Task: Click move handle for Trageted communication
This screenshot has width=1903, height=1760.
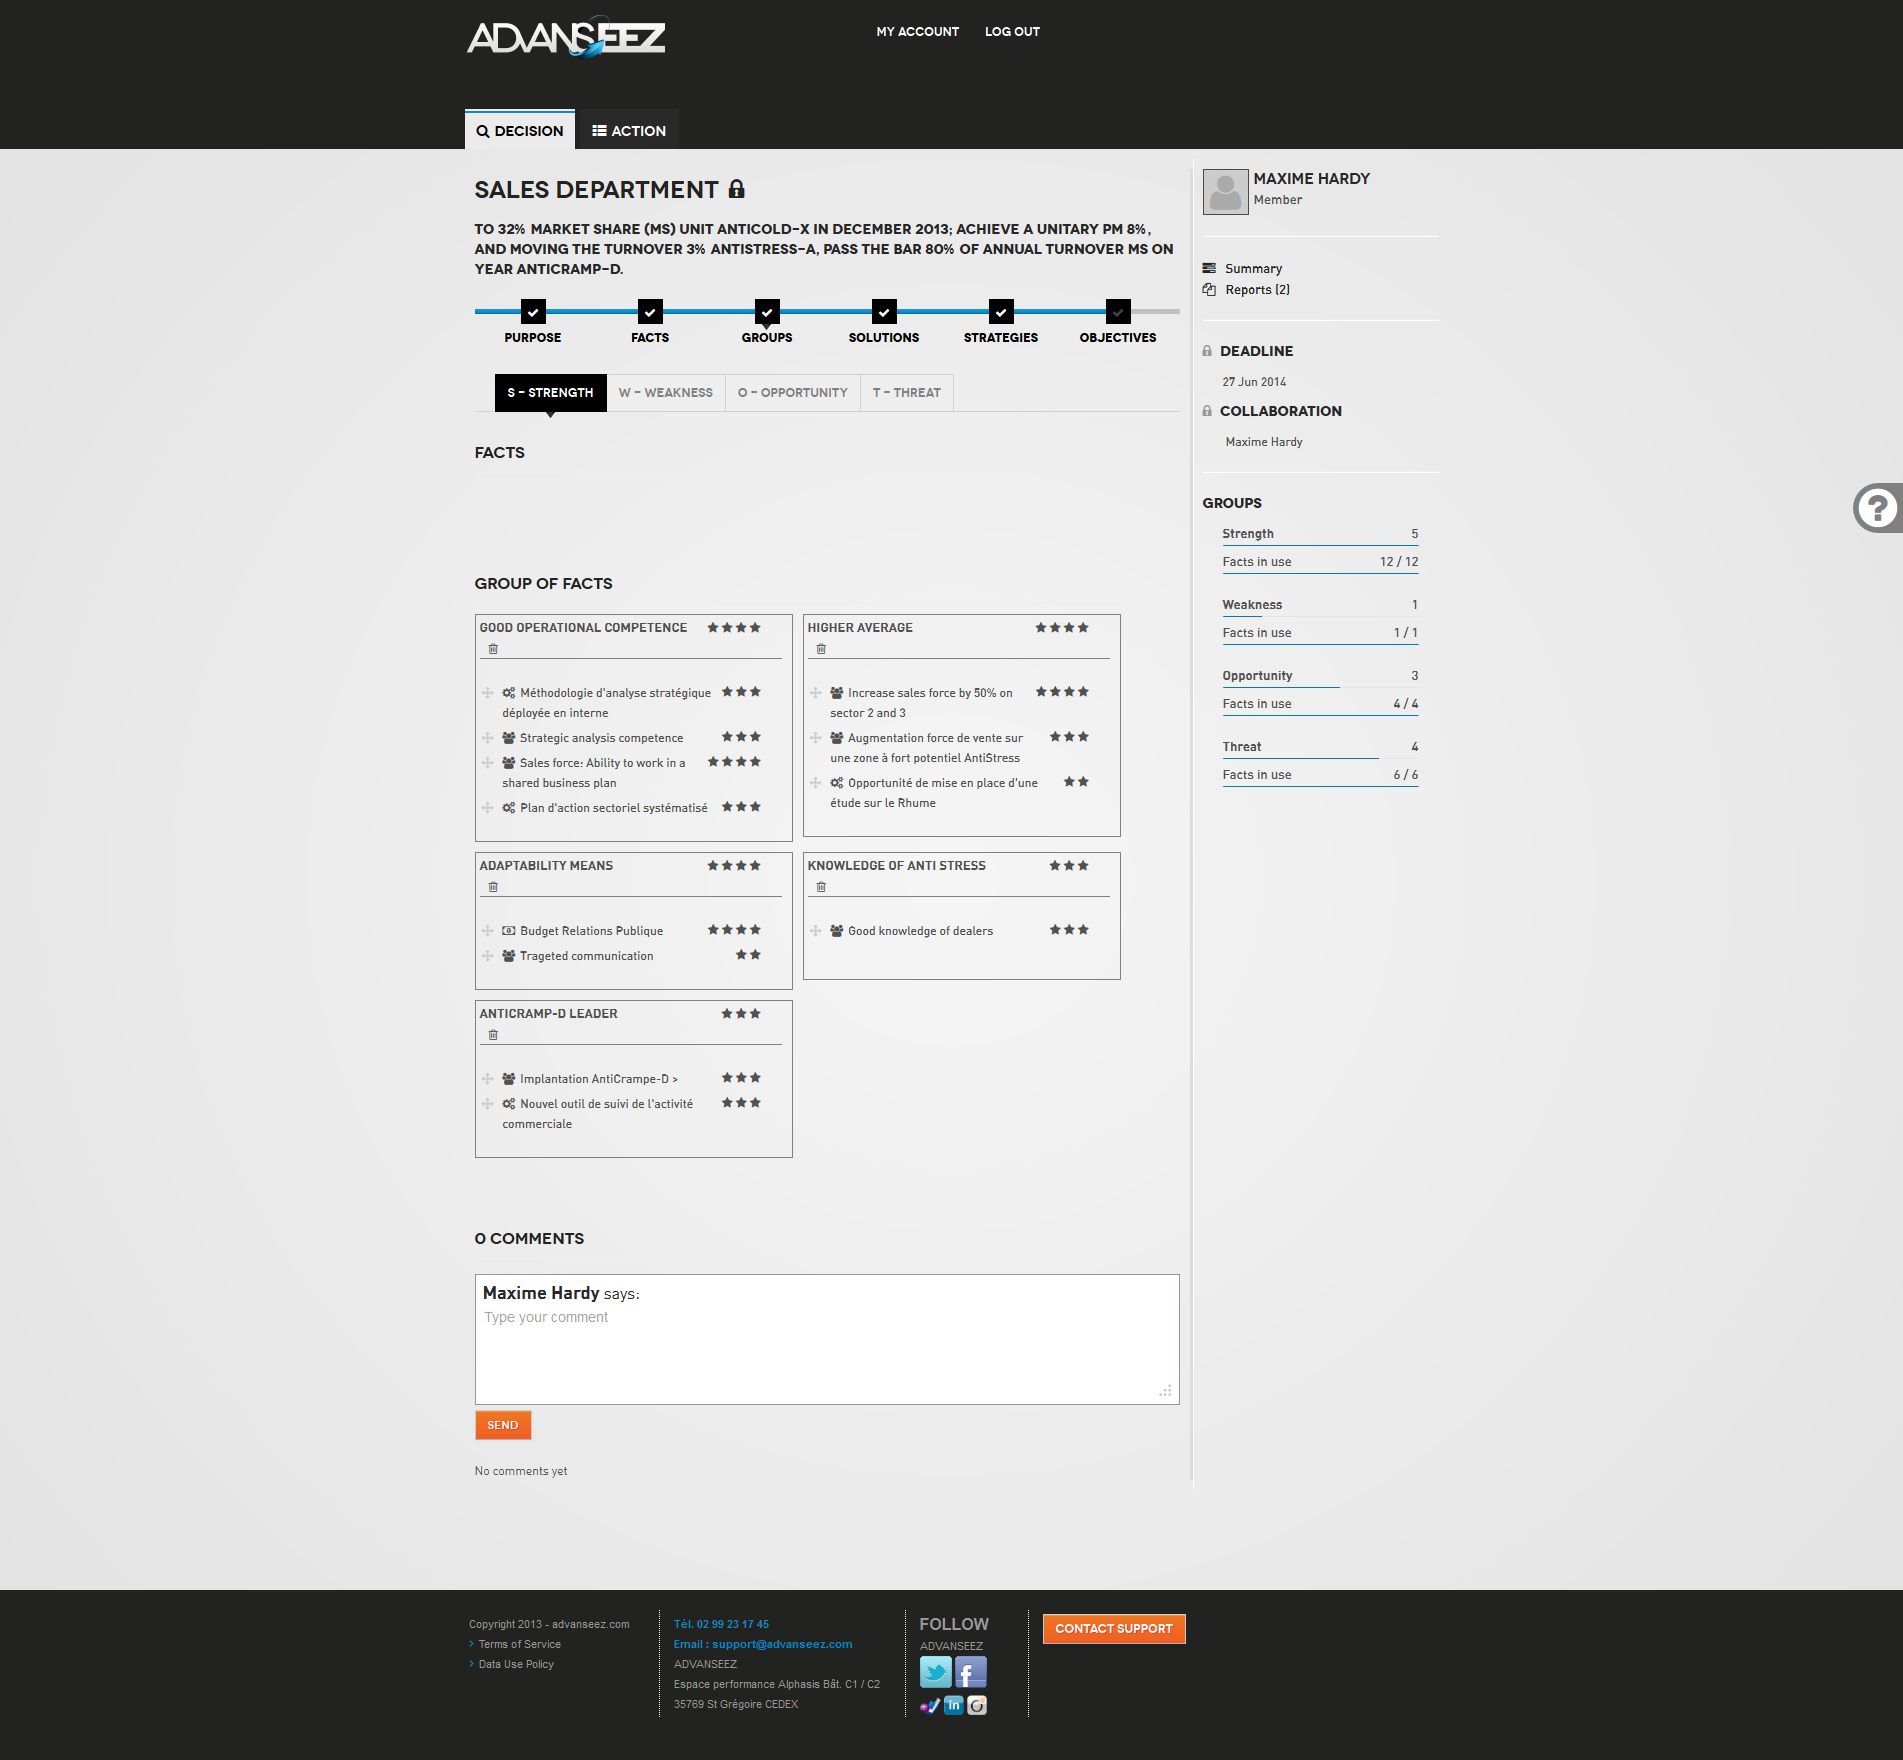Action: click(488, 956)
